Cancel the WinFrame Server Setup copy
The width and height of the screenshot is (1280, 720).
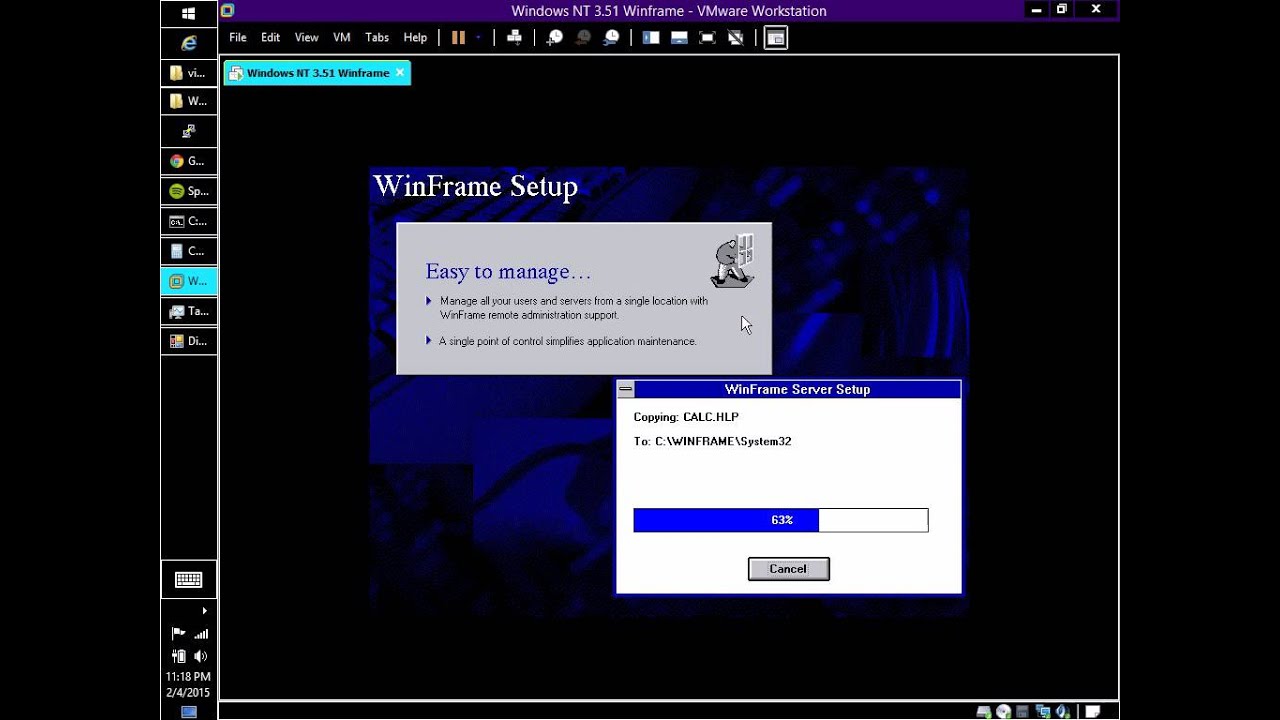tap(788, 569)
